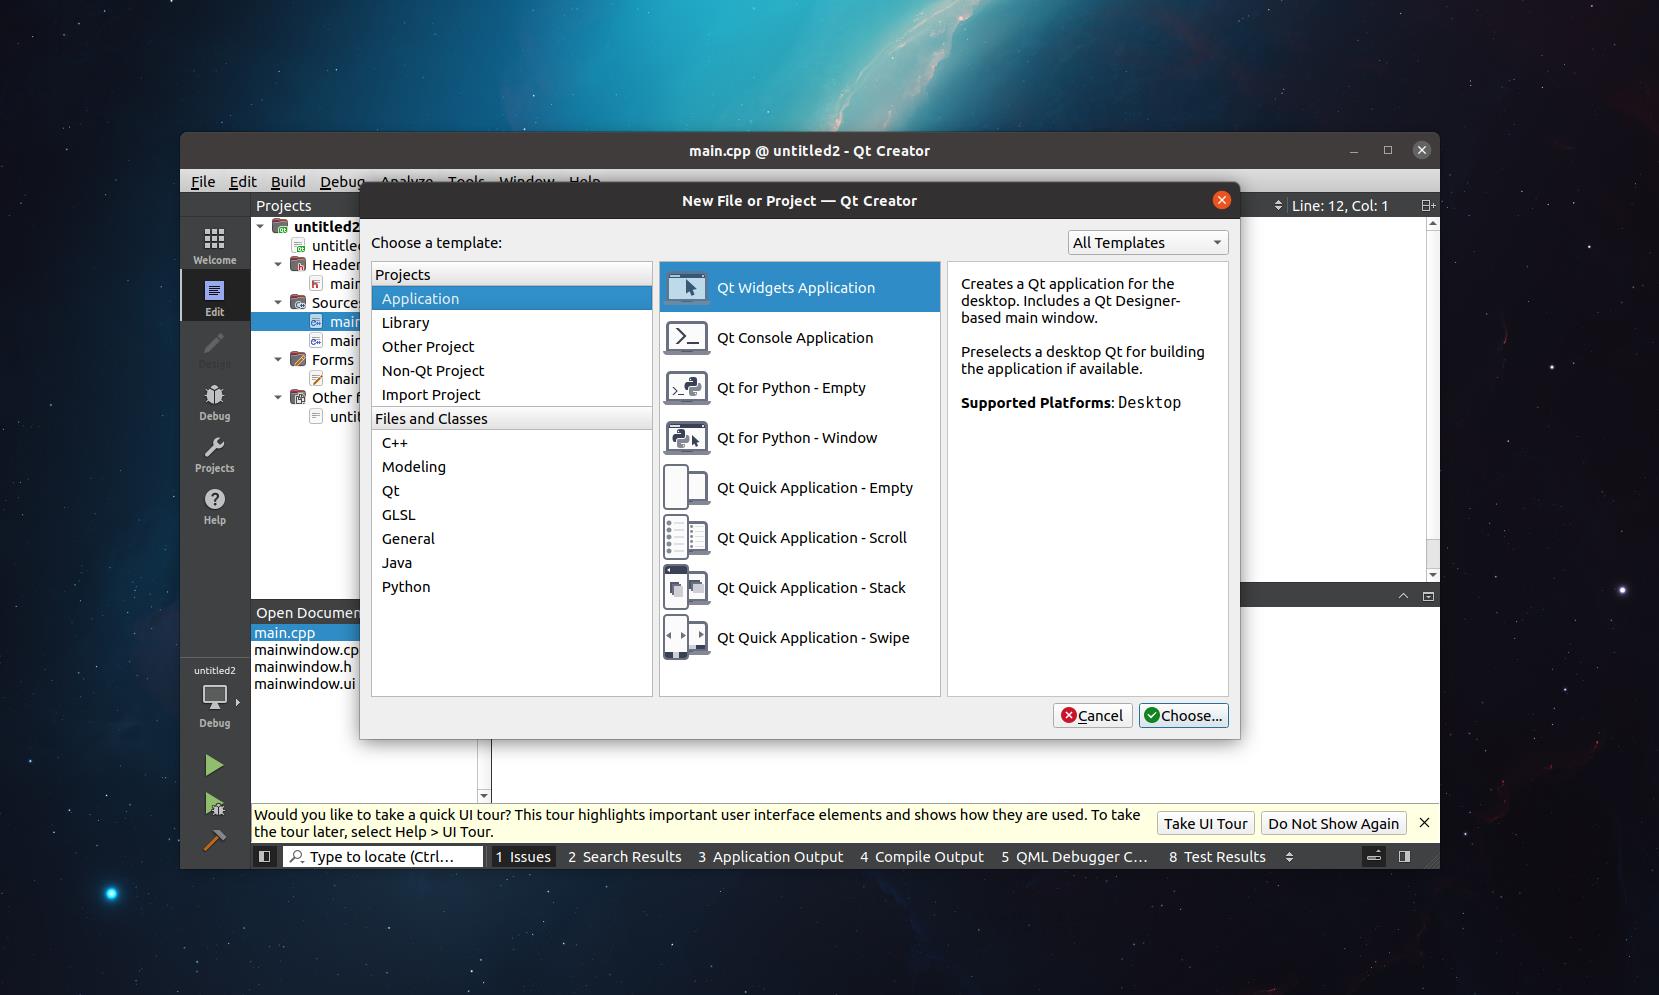Dismiss the UI tour notification bar
This screenshot has height=995, width=1659.
pyautogui.click(x=1424, y=823)
